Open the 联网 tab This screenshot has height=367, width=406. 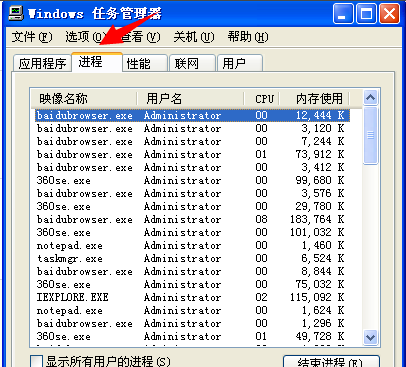coord(192,63)
